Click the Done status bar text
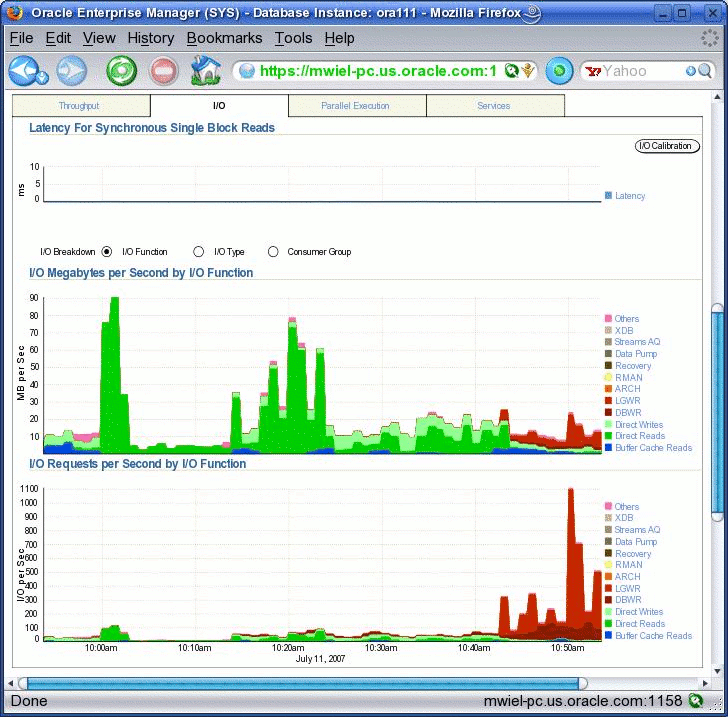 [x=29, y=701]
